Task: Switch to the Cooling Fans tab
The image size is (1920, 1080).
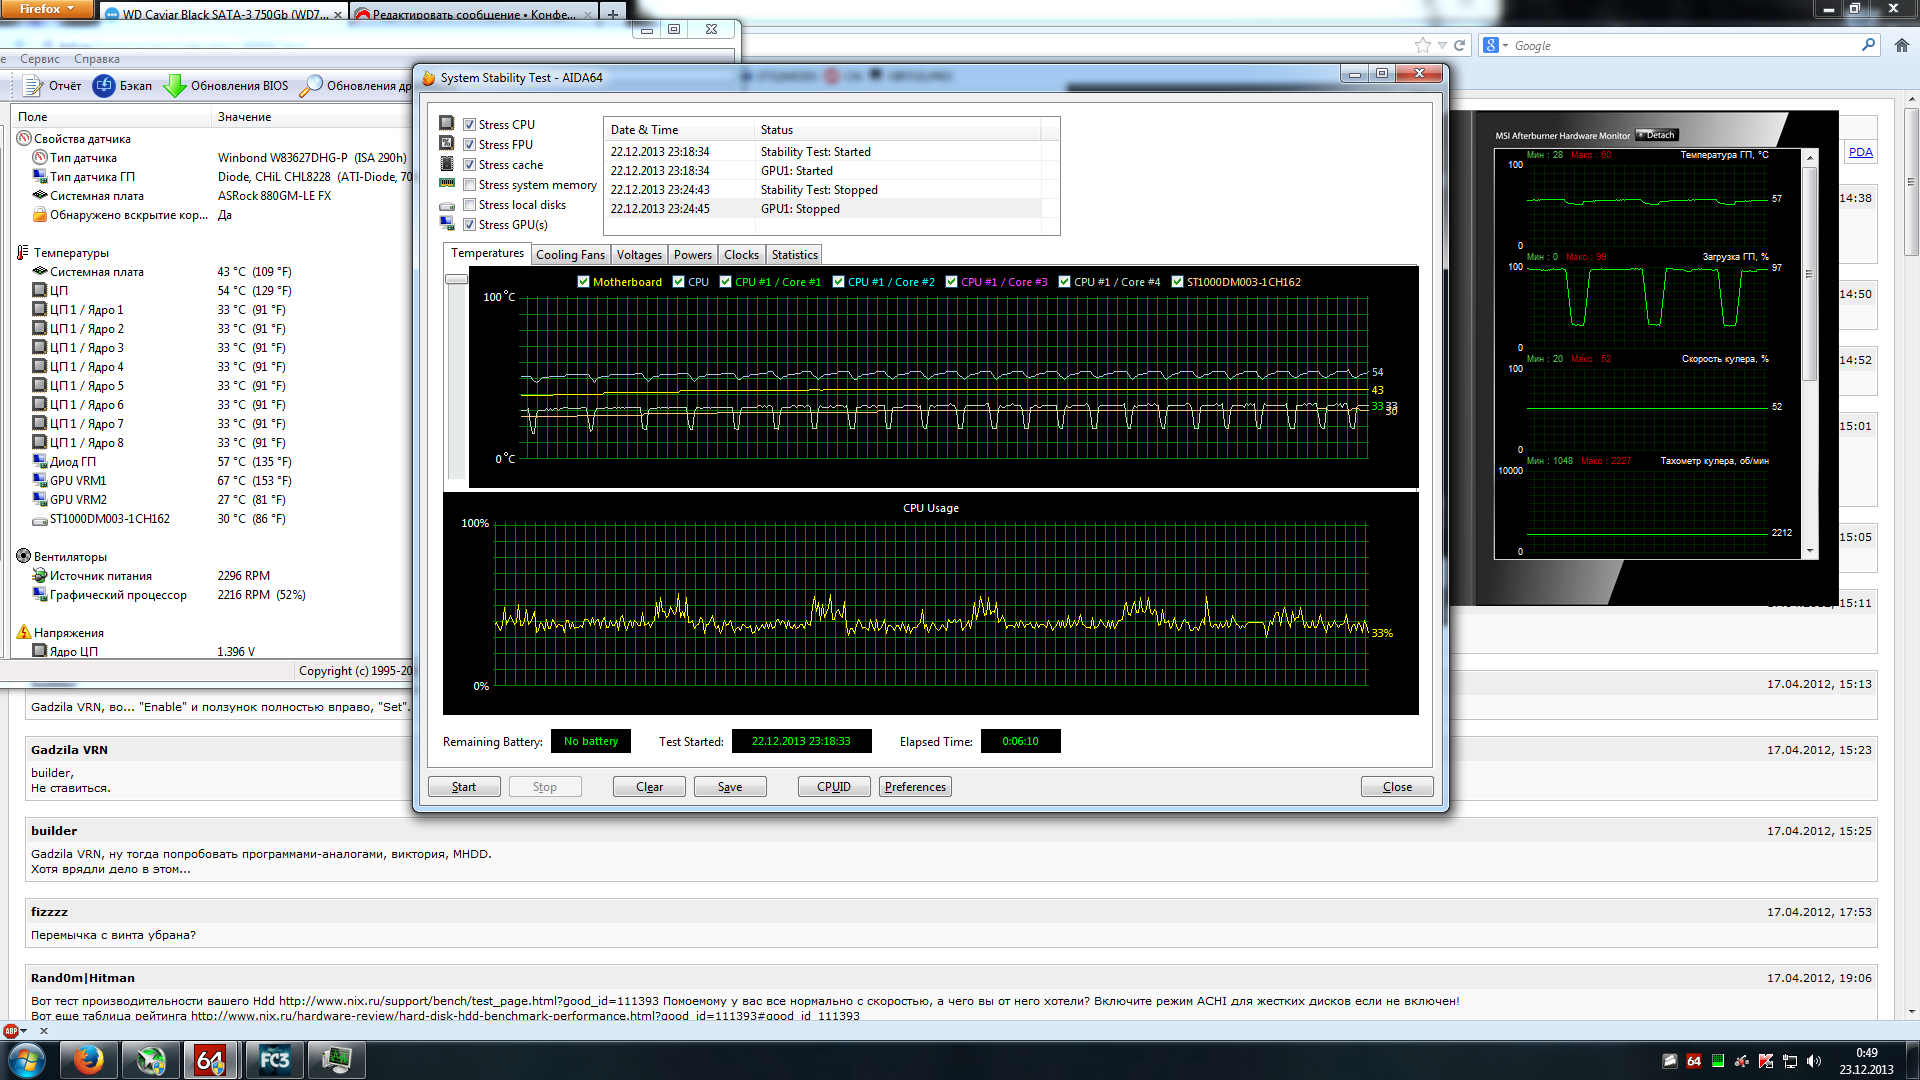Action: pyautogui.click(x=570, y=255)
